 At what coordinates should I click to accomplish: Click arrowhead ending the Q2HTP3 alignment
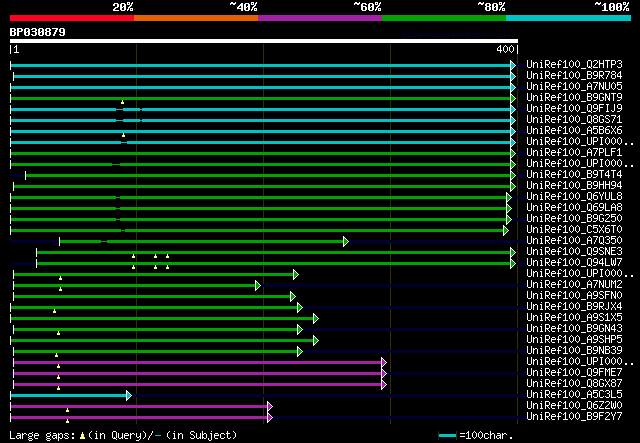[513, 65]
